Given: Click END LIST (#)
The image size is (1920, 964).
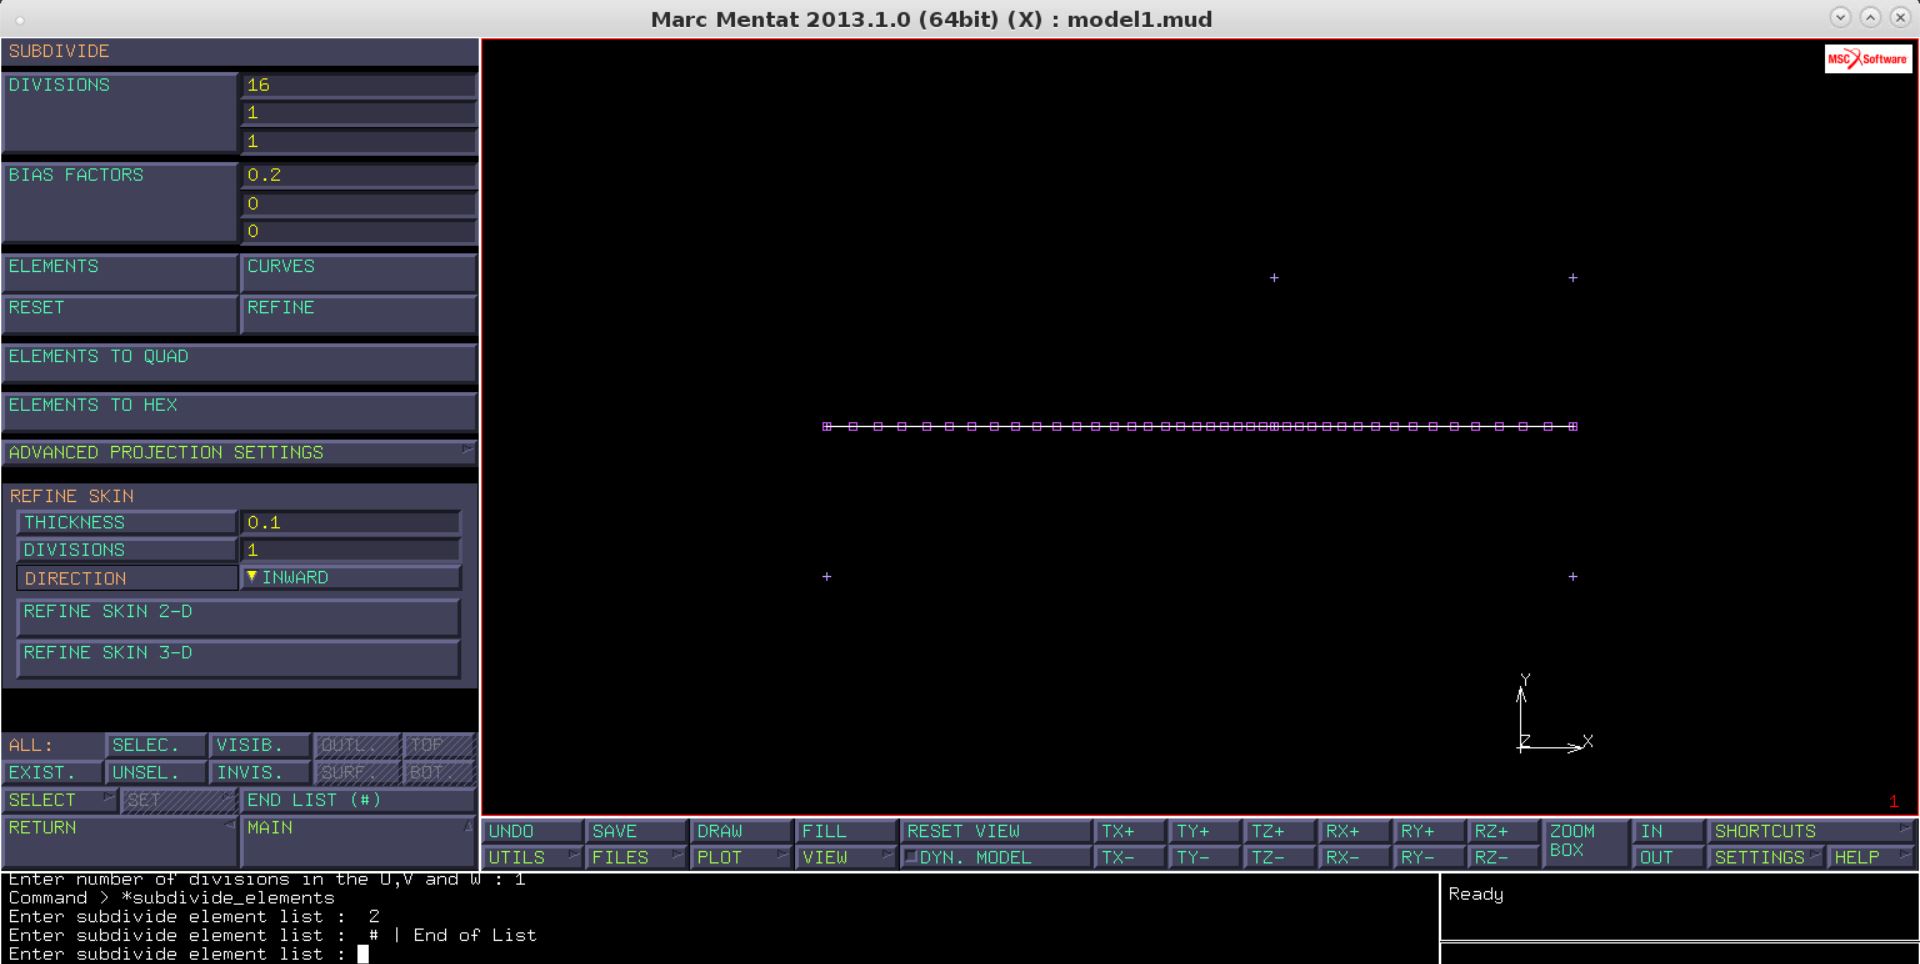Looking at the screenshot, I should pyautogui.click(x=358, y=800).
